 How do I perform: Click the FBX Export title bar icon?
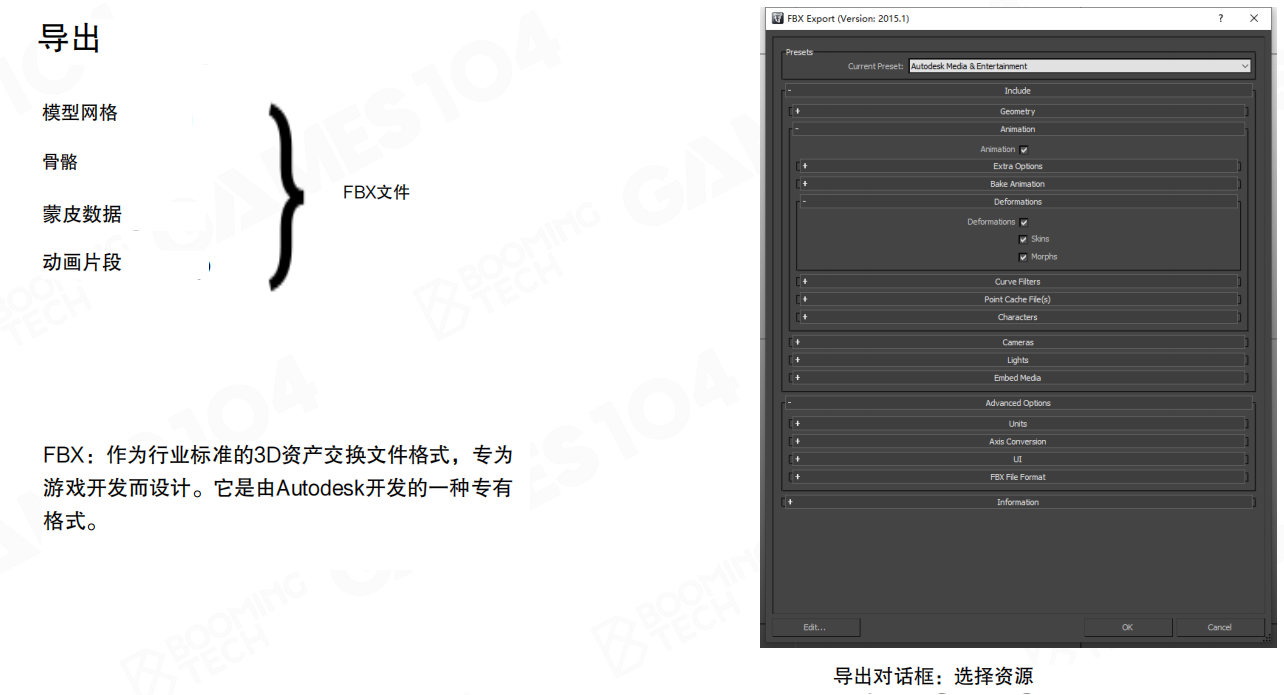777,18
